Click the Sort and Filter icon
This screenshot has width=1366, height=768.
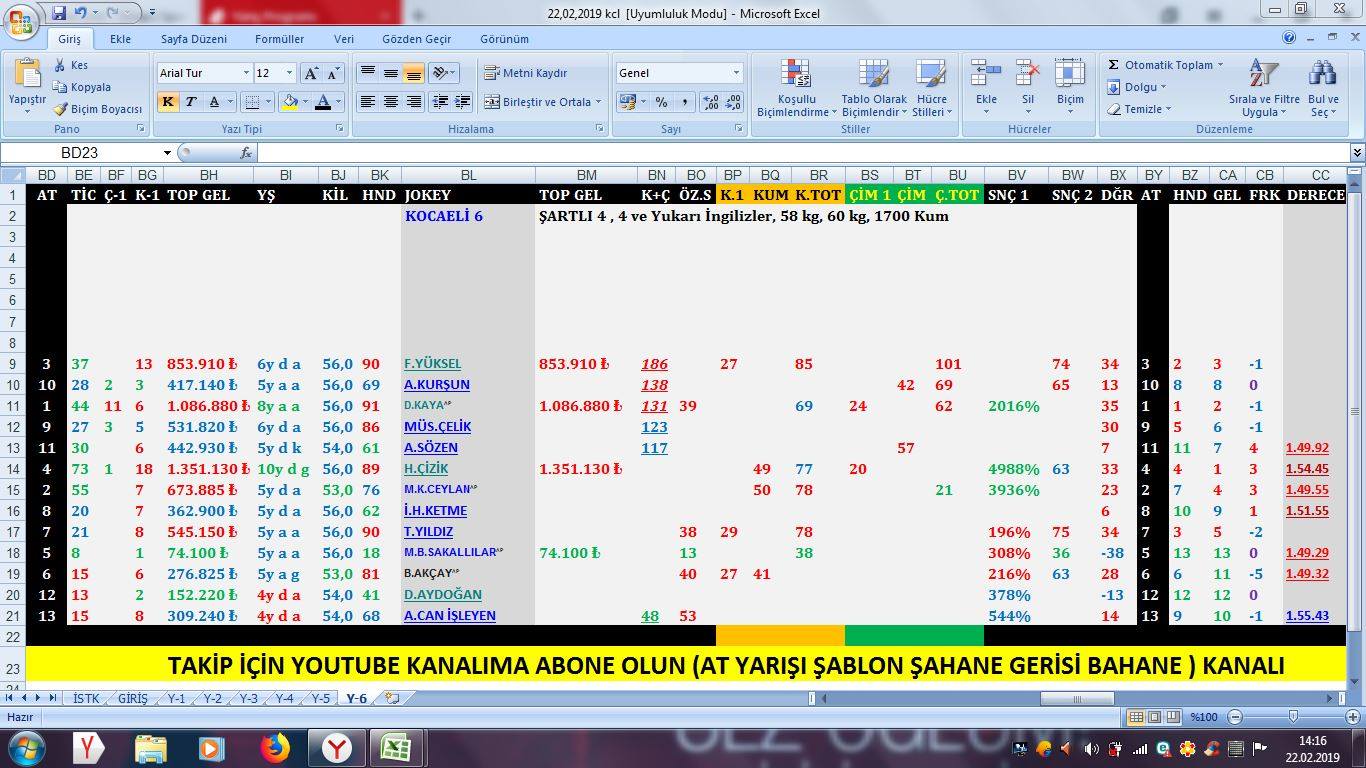coord(1264,74)
